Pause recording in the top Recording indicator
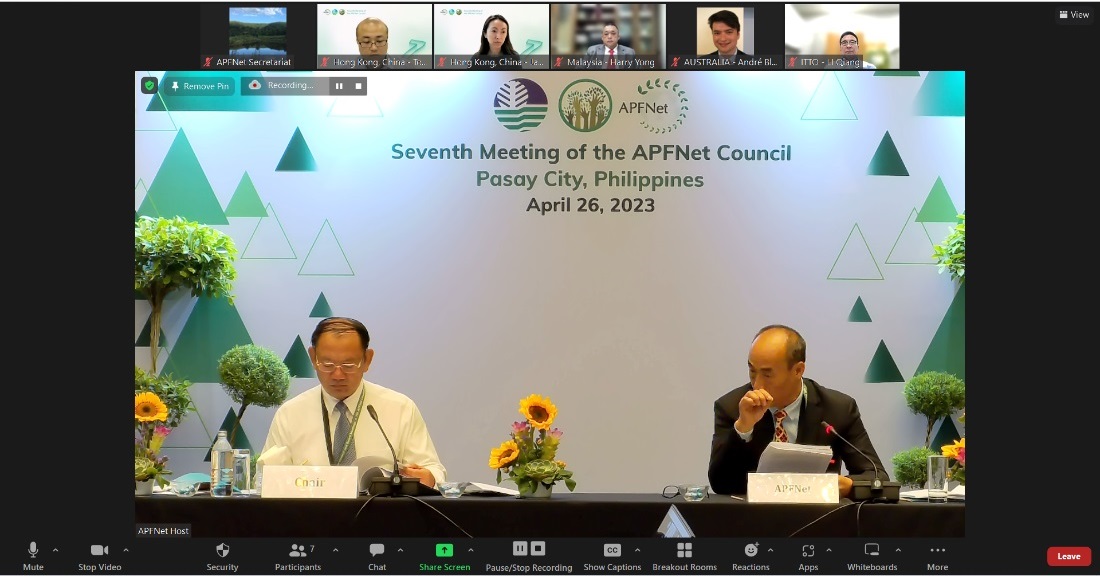Image resolution: width=1100 pixels, height=578 pixels. (339, 86)
